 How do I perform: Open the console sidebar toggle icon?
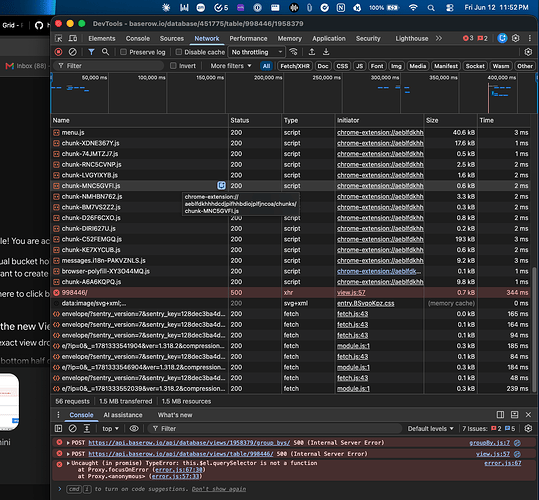[58, 429]
